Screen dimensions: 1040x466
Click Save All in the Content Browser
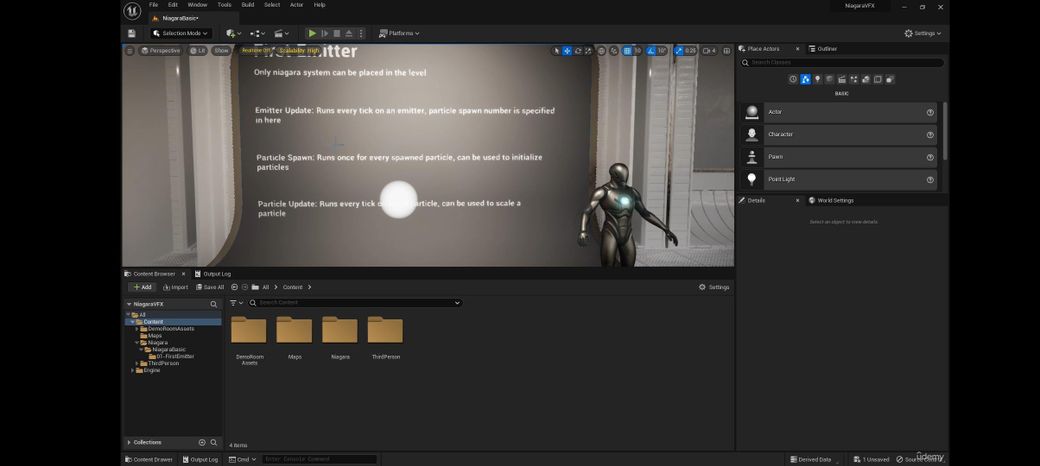209,287
